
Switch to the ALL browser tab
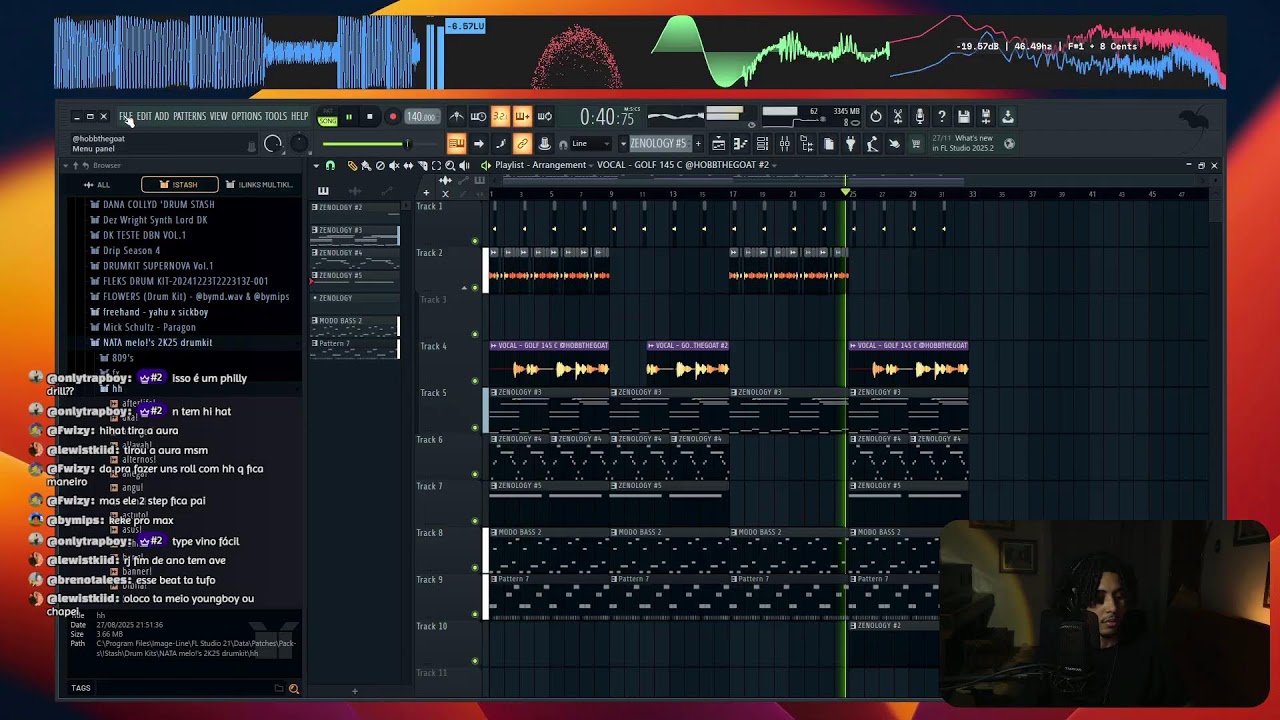tap(97, 185)
